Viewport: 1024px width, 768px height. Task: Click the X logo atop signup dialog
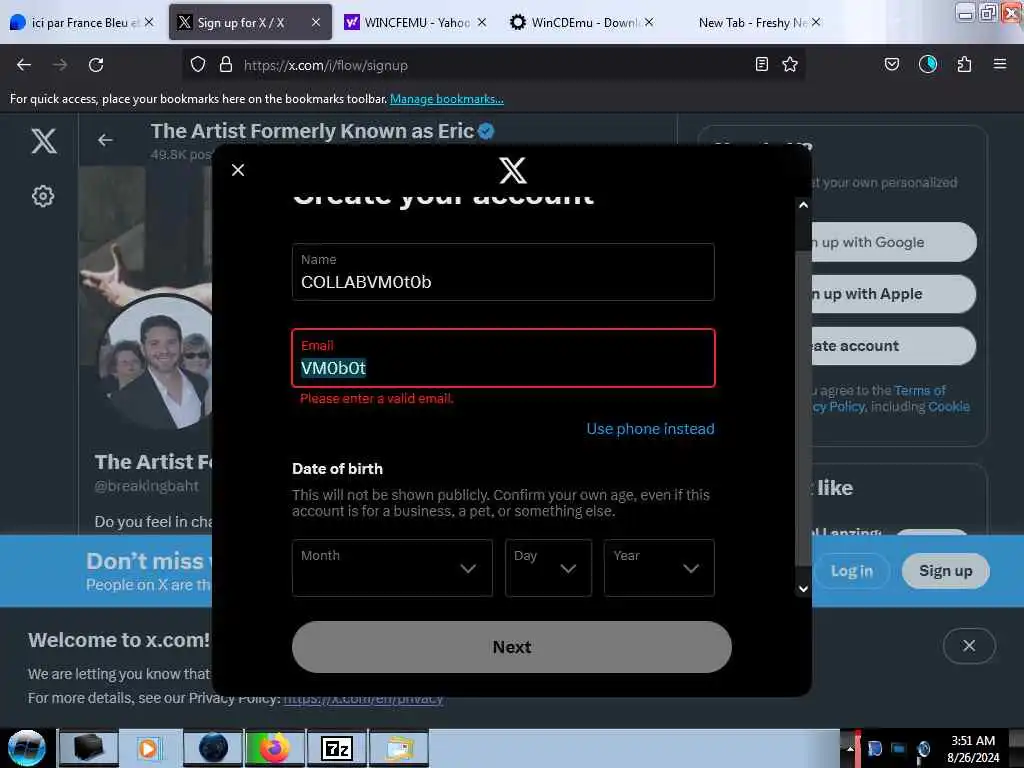(513, 170)
